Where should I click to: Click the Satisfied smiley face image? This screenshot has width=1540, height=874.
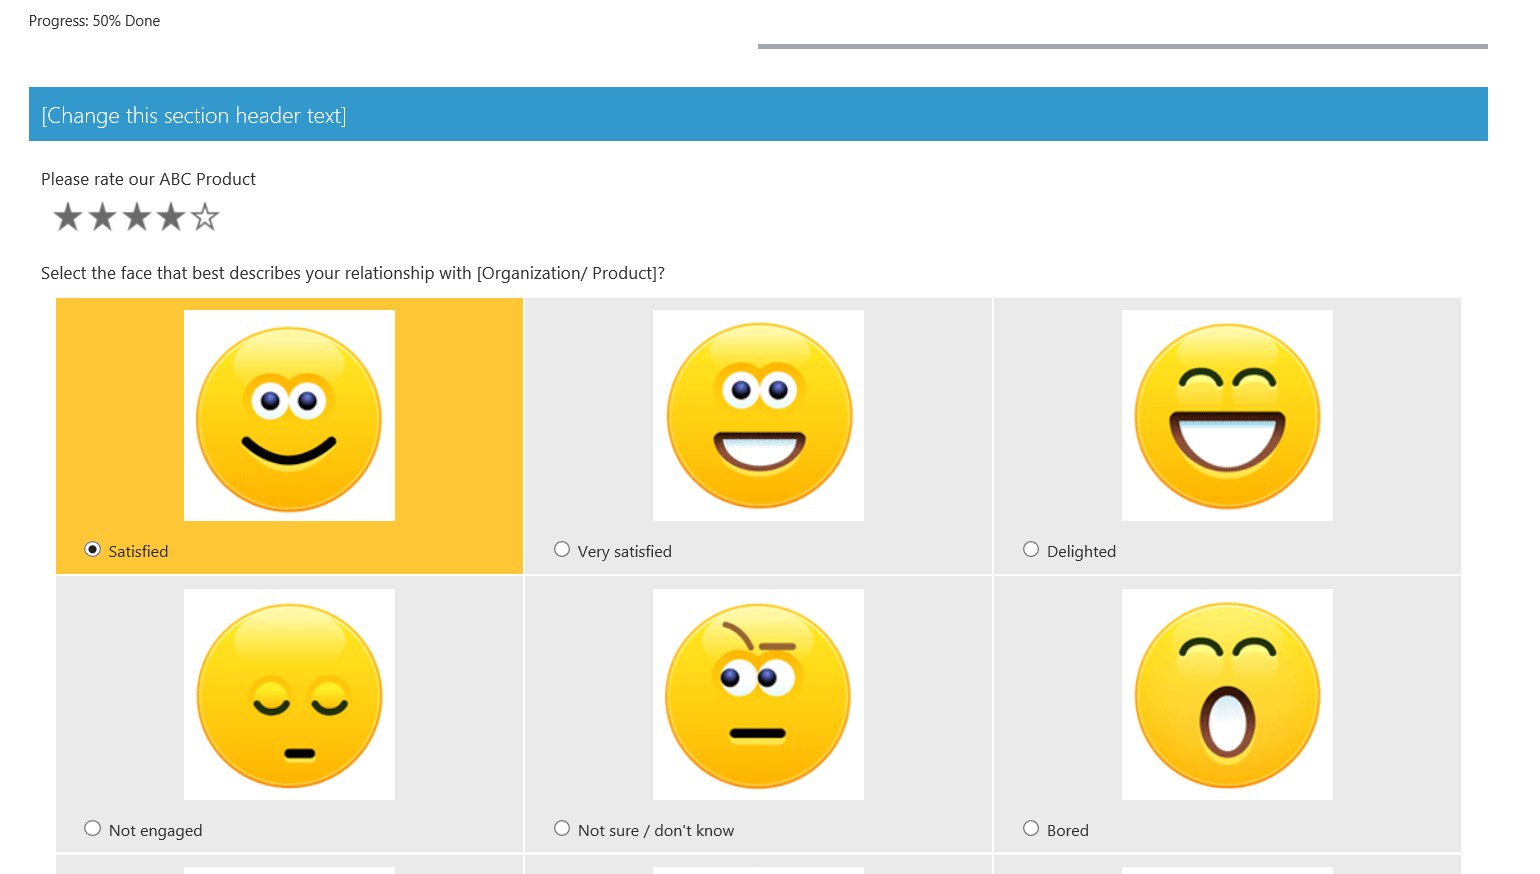[289, 415]
